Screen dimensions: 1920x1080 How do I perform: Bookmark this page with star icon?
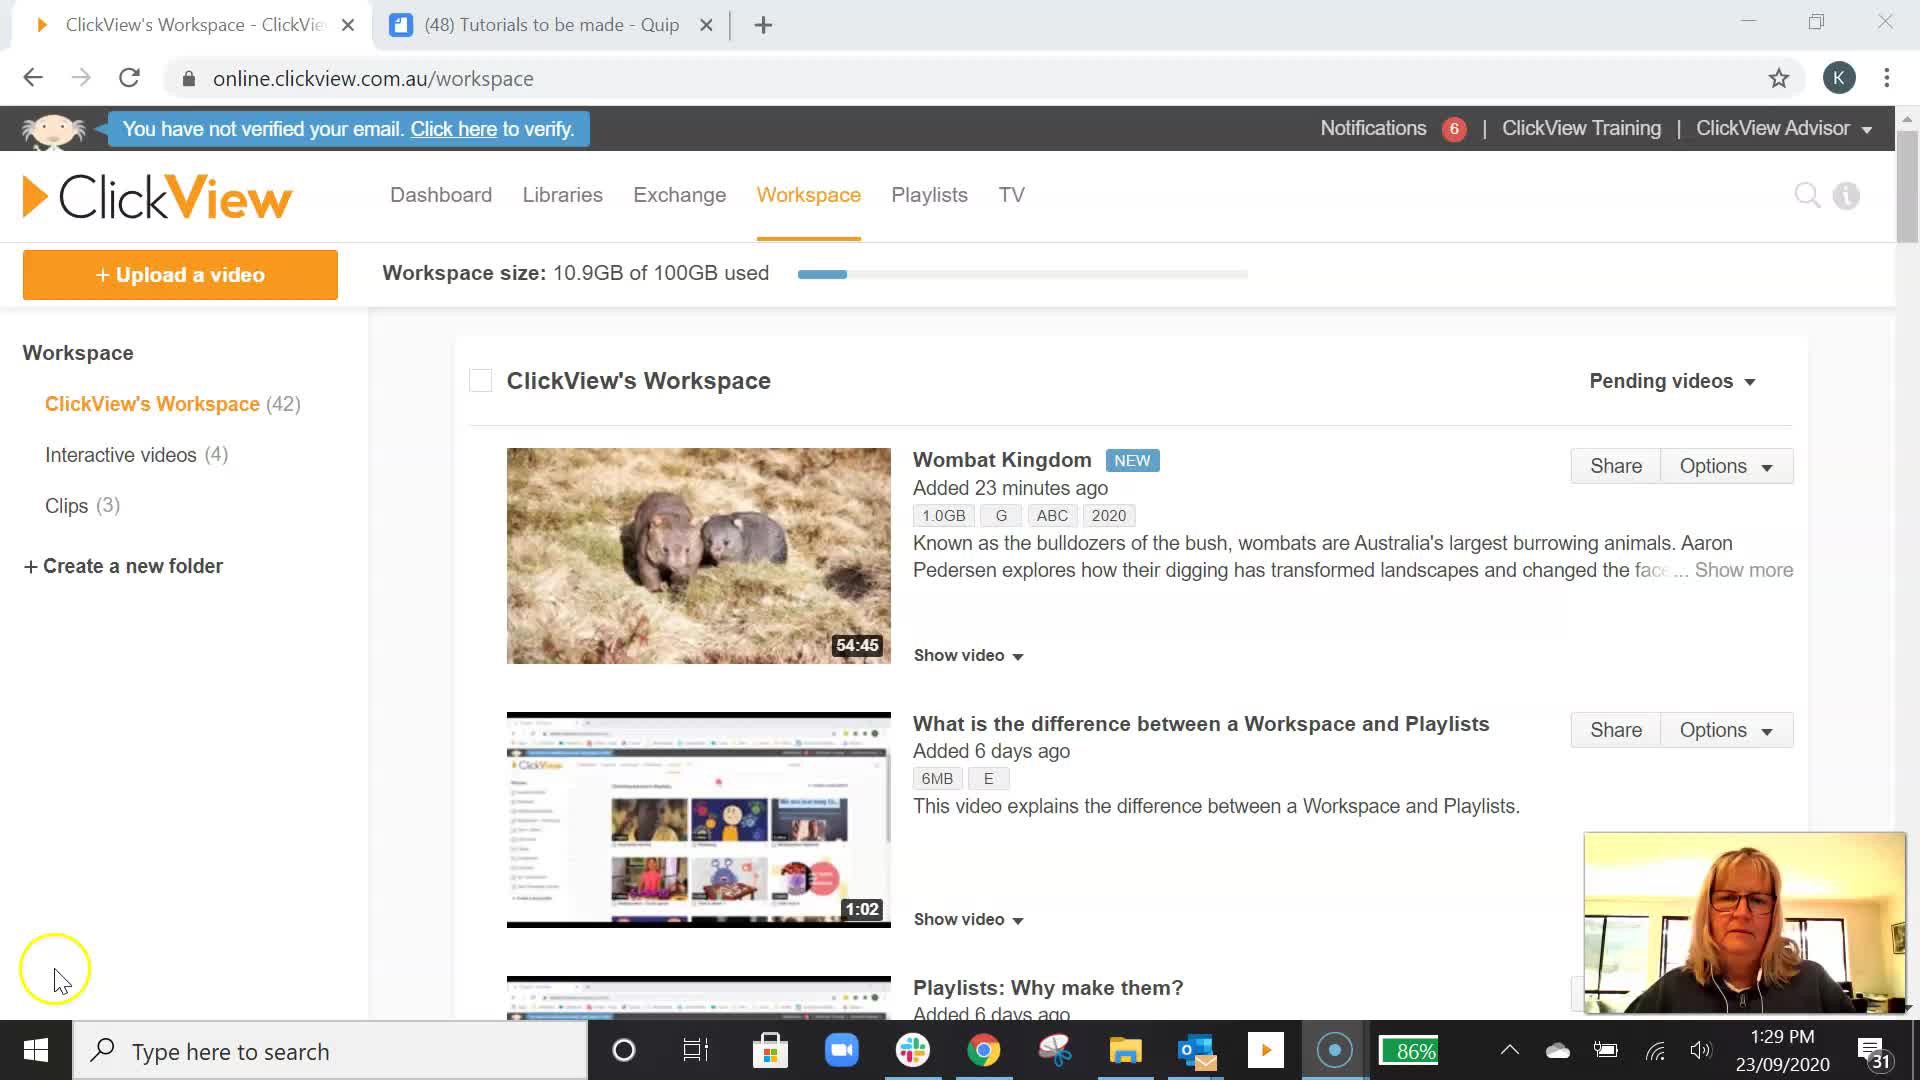tap(1778, 78)
